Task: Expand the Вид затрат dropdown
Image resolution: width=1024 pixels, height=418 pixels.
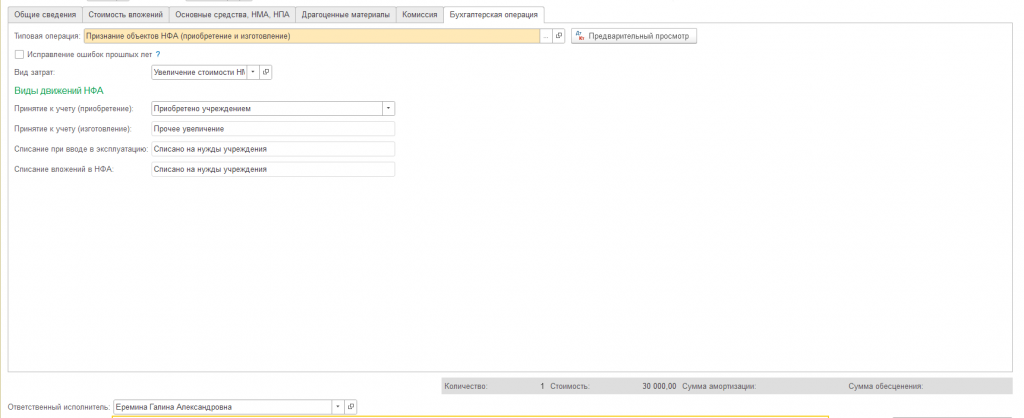Action: [x=253, y=72]
